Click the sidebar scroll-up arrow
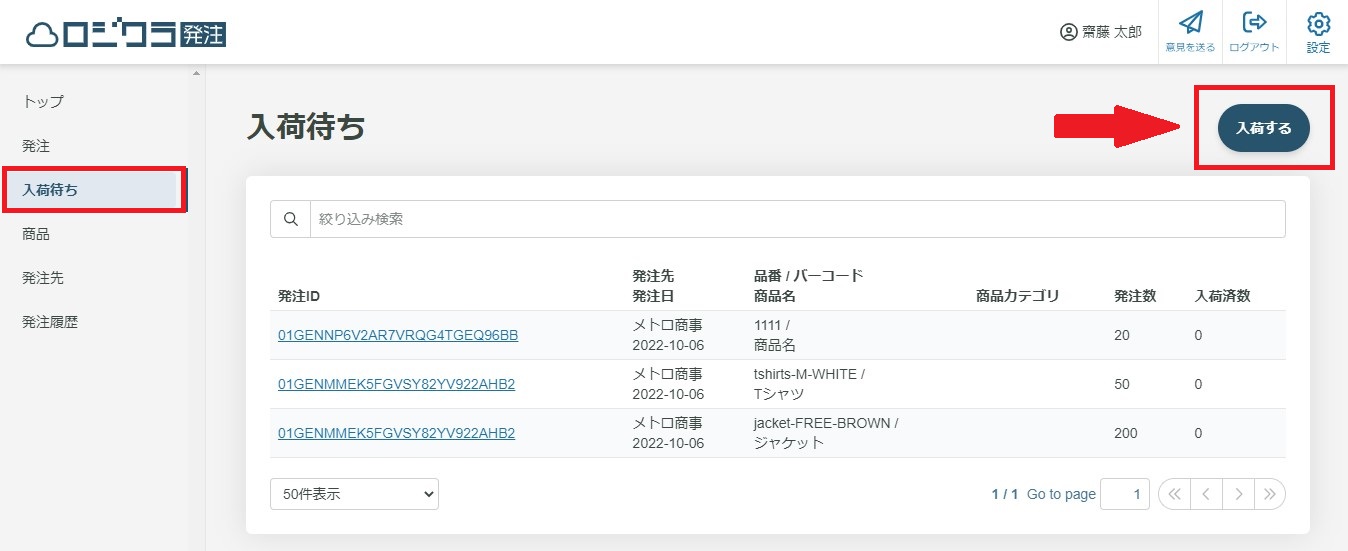1348x551 pixels. click(x=196, y=72)
